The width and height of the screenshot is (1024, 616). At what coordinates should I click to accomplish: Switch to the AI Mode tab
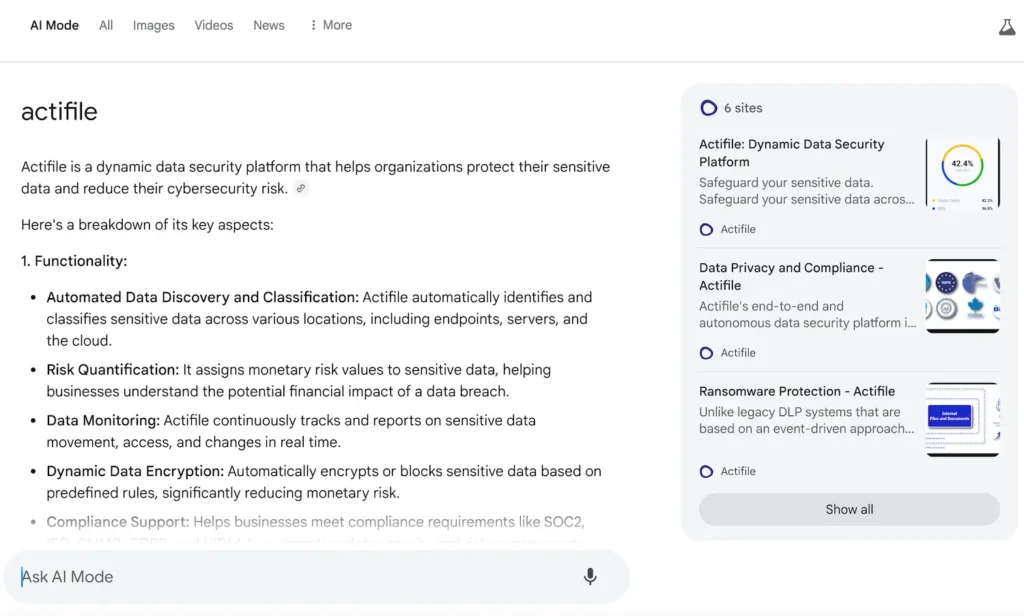click(x=54, y=25)
